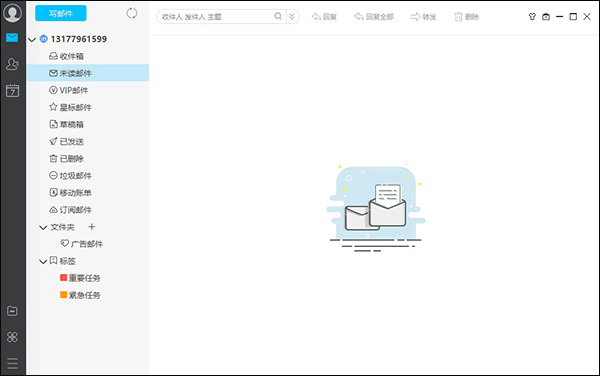Screen dimensions: 600x376
Task: Click the tag icon of 广告邮件
Action: tap(65, 243)
